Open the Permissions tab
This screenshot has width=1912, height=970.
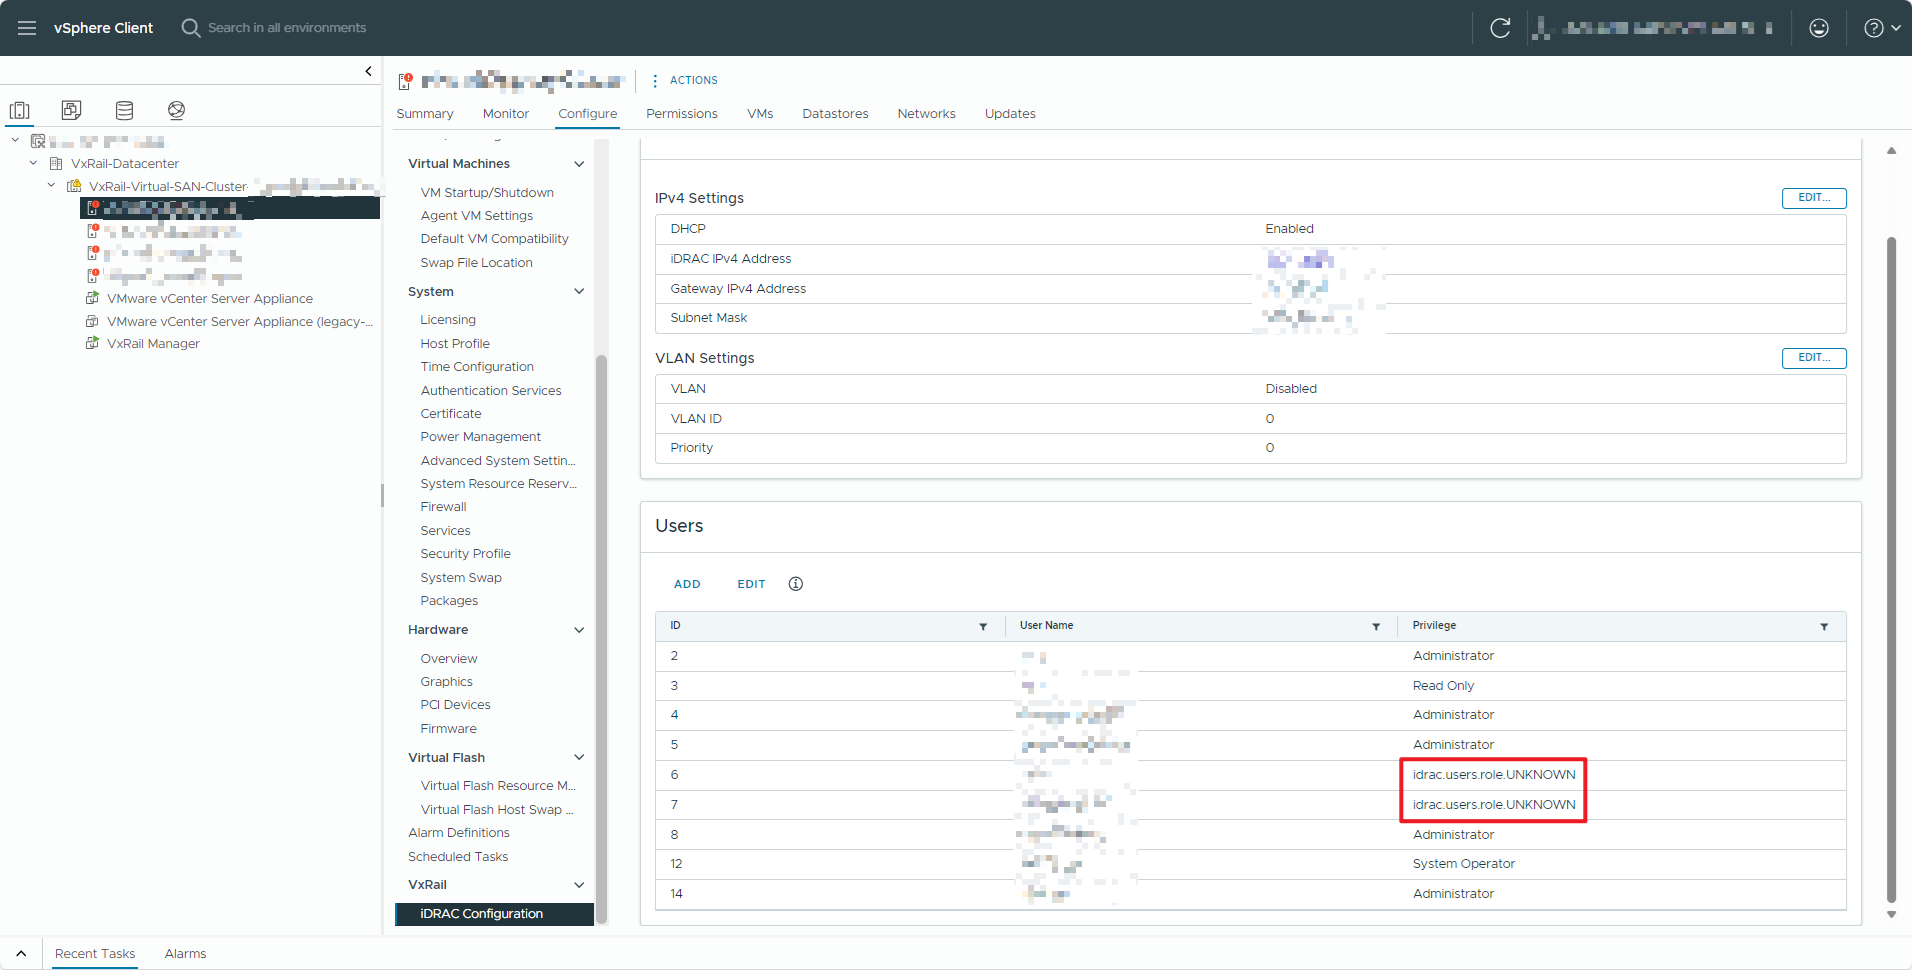pyautogui.click(x=681, y=114)
